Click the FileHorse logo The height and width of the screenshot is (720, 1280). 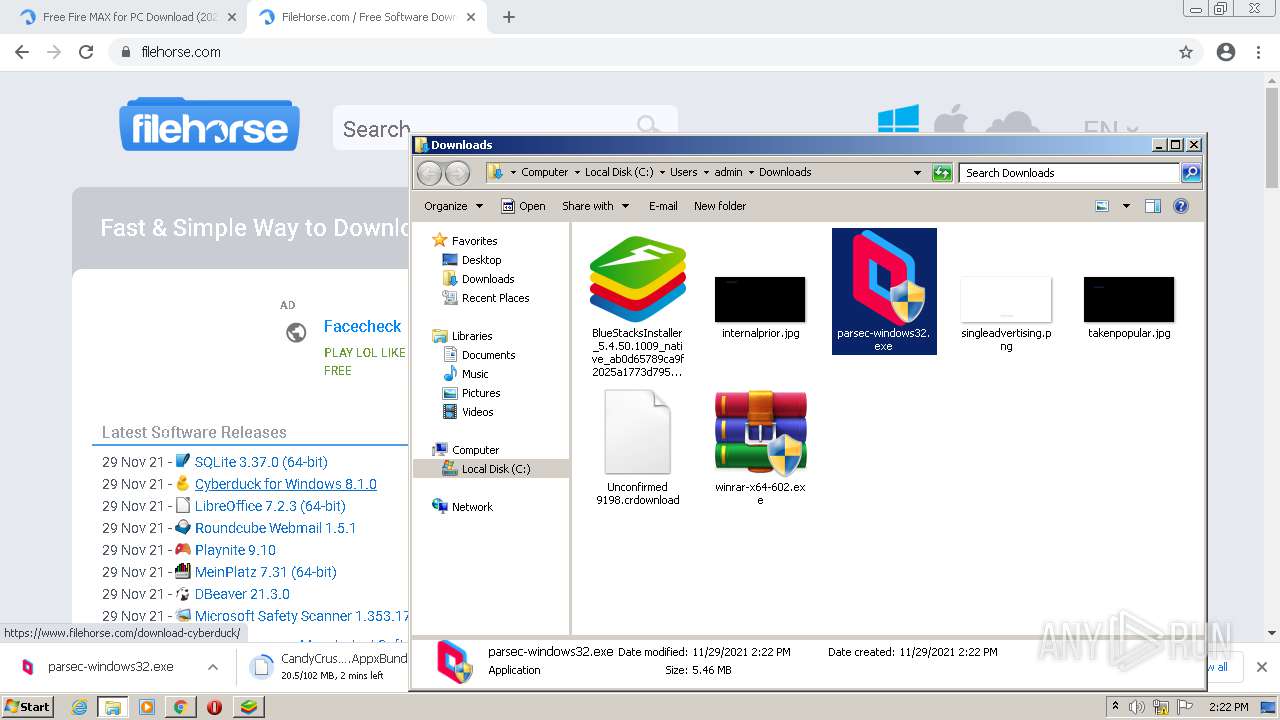pos(210,125)
